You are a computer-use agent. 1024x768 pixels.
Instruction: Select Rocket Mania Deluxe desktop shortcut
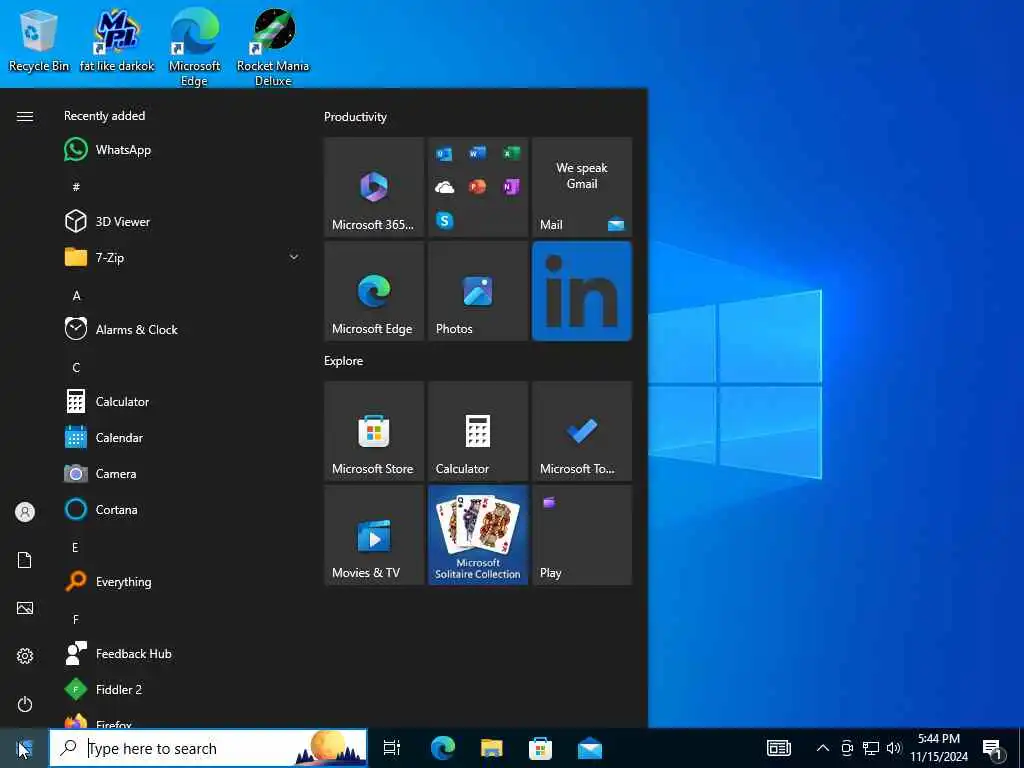tap(273, 47)
